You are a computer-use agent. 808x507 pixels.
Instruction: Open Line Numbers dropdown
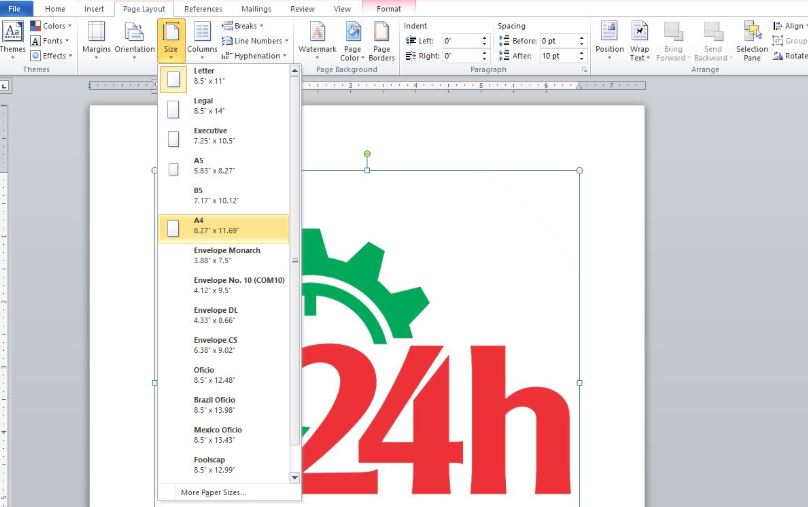[255, 41]
